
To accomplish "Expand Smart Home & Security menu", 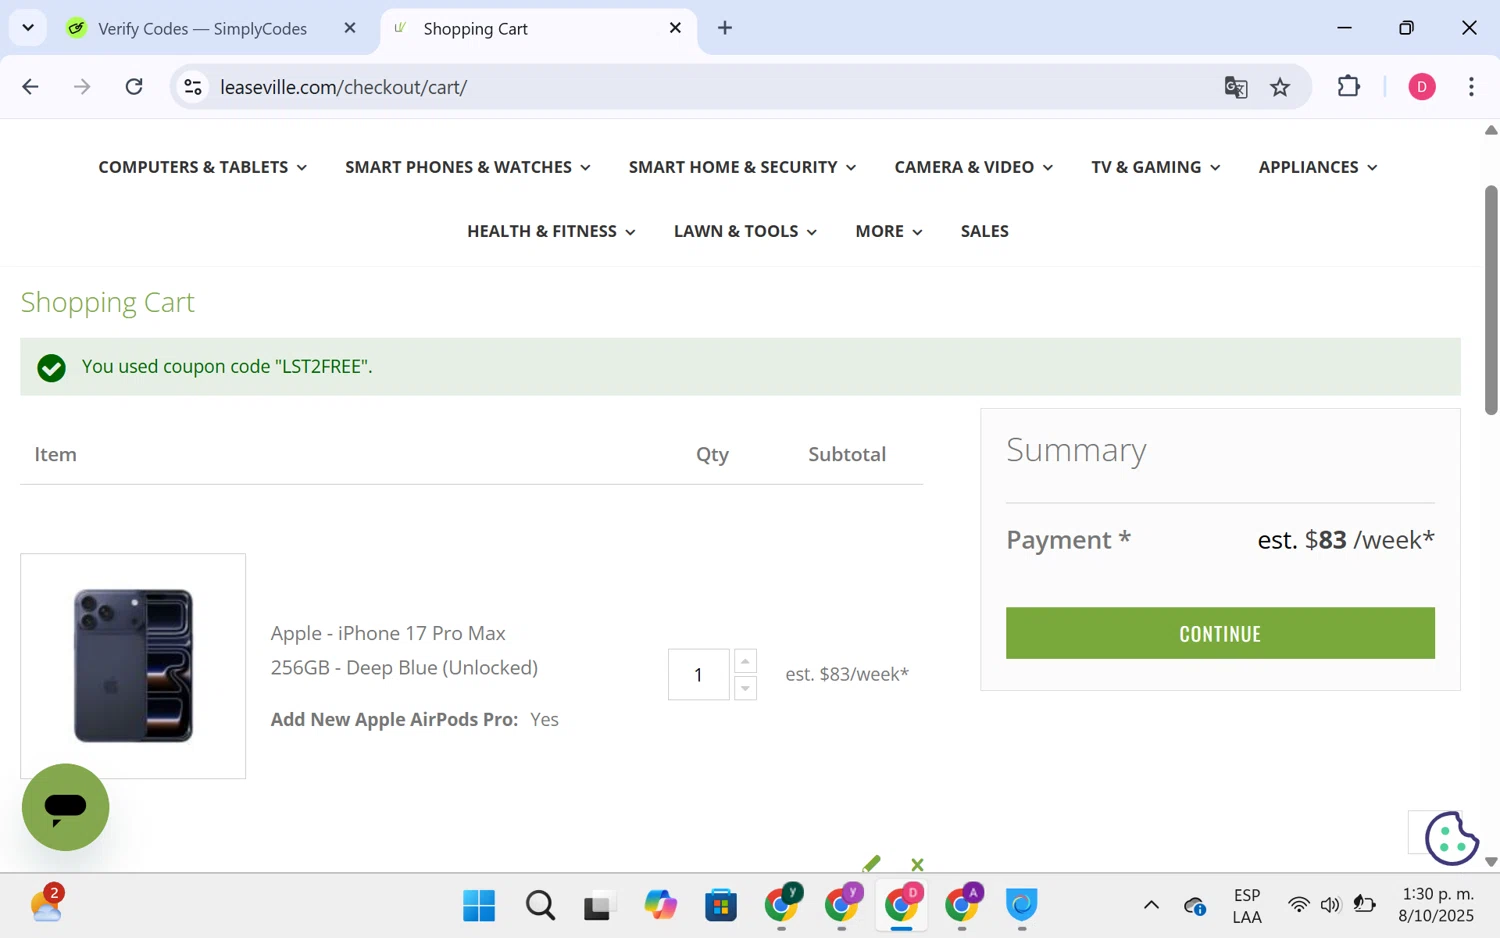I will tap(742, 167).
